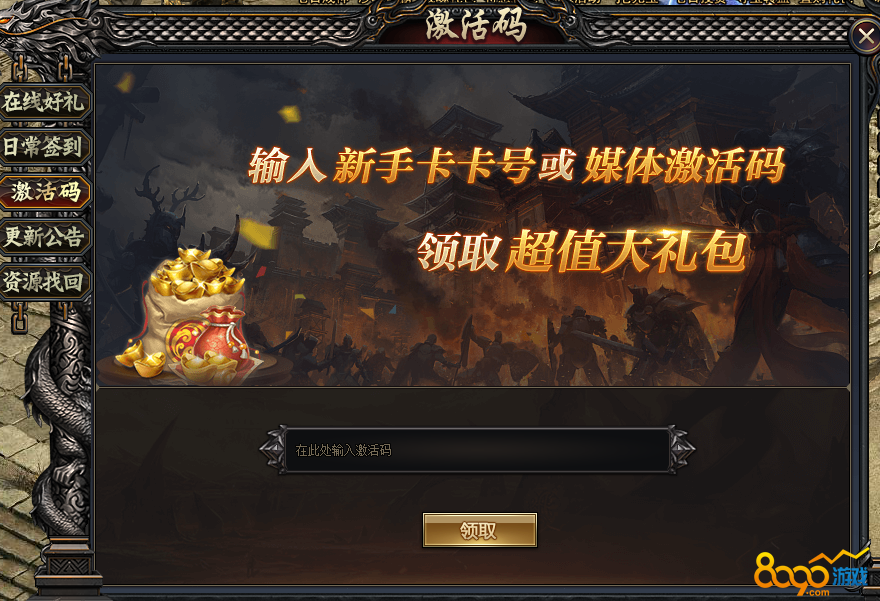Click the 8090游戏 logo
This screenshot has width=880, height=601.
(x=811, y=574)
